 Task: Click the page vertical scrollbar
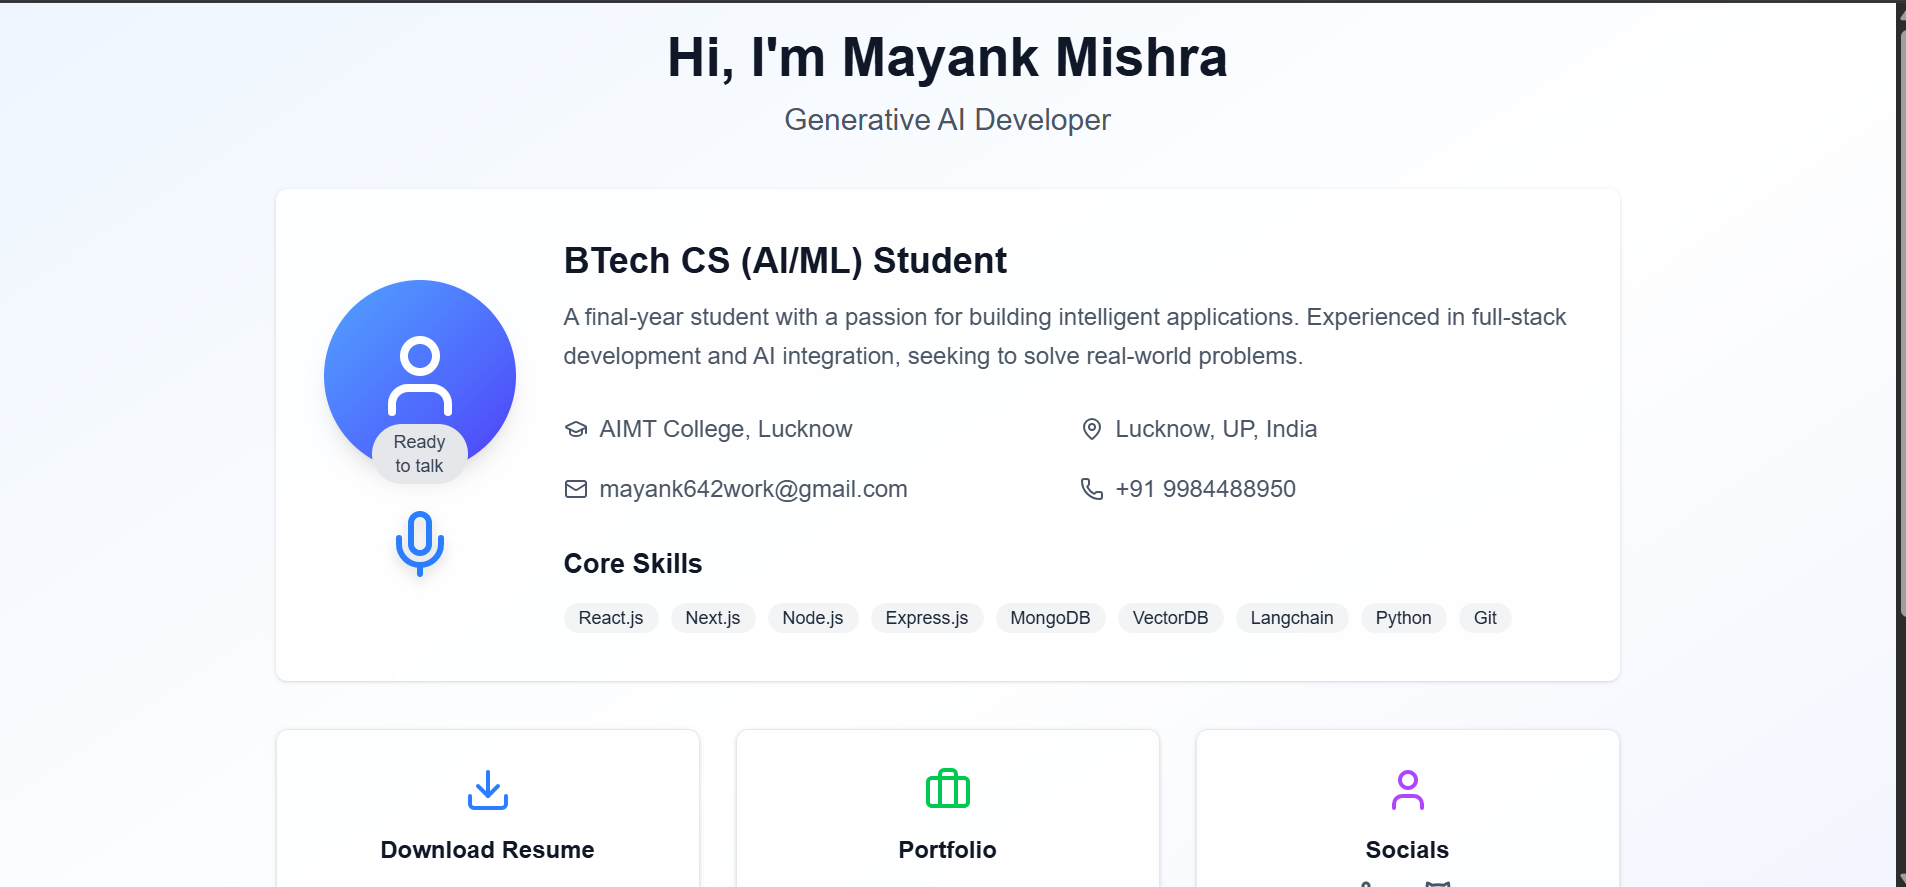point(1901,320)
